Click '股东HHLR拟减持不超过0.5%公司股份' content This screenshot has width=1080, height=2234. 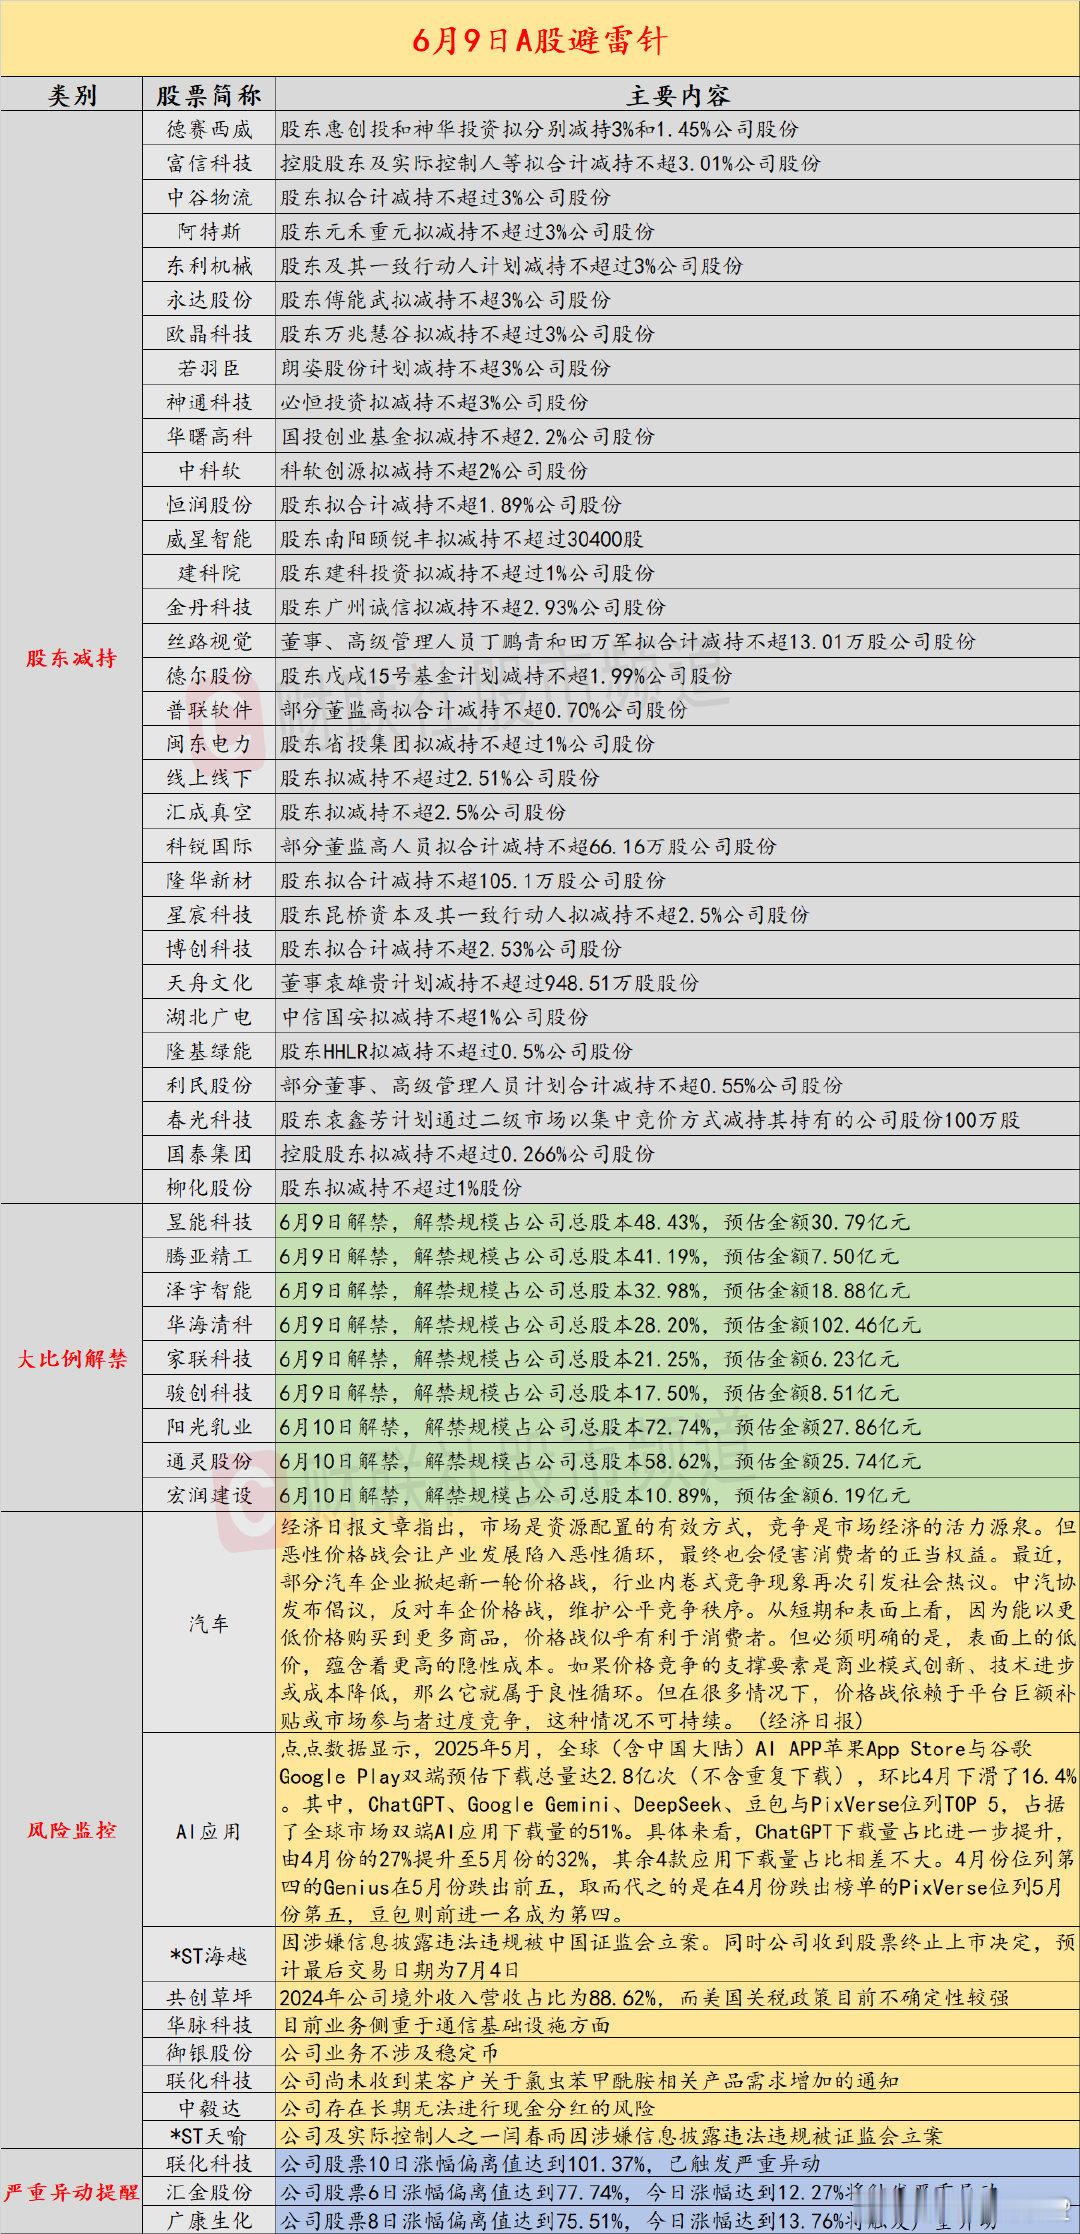pos(456,1051)
